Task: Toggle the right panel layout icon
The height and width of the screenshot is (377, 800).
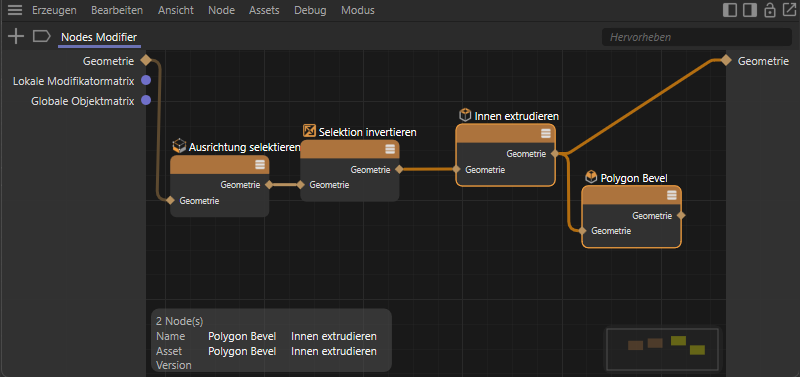Action: click(749, 10)
